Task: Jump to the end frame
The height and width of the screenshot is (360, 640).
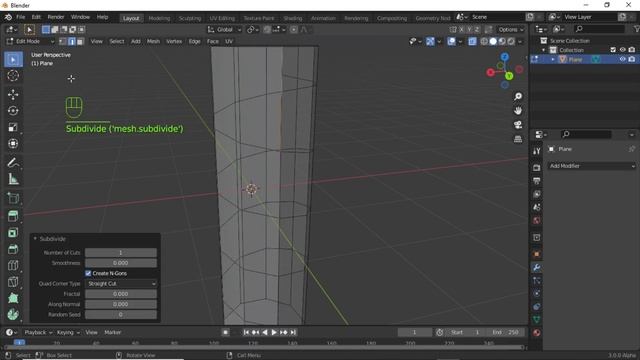Action: pyautogui.click(x=293, y=332)
